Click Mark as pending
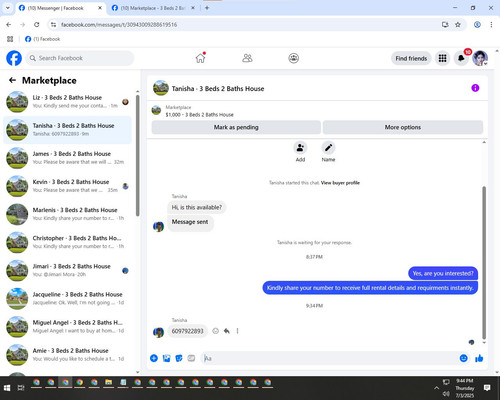Image resolution: width=500 pixels, height=400 pixels. point(236,127)
